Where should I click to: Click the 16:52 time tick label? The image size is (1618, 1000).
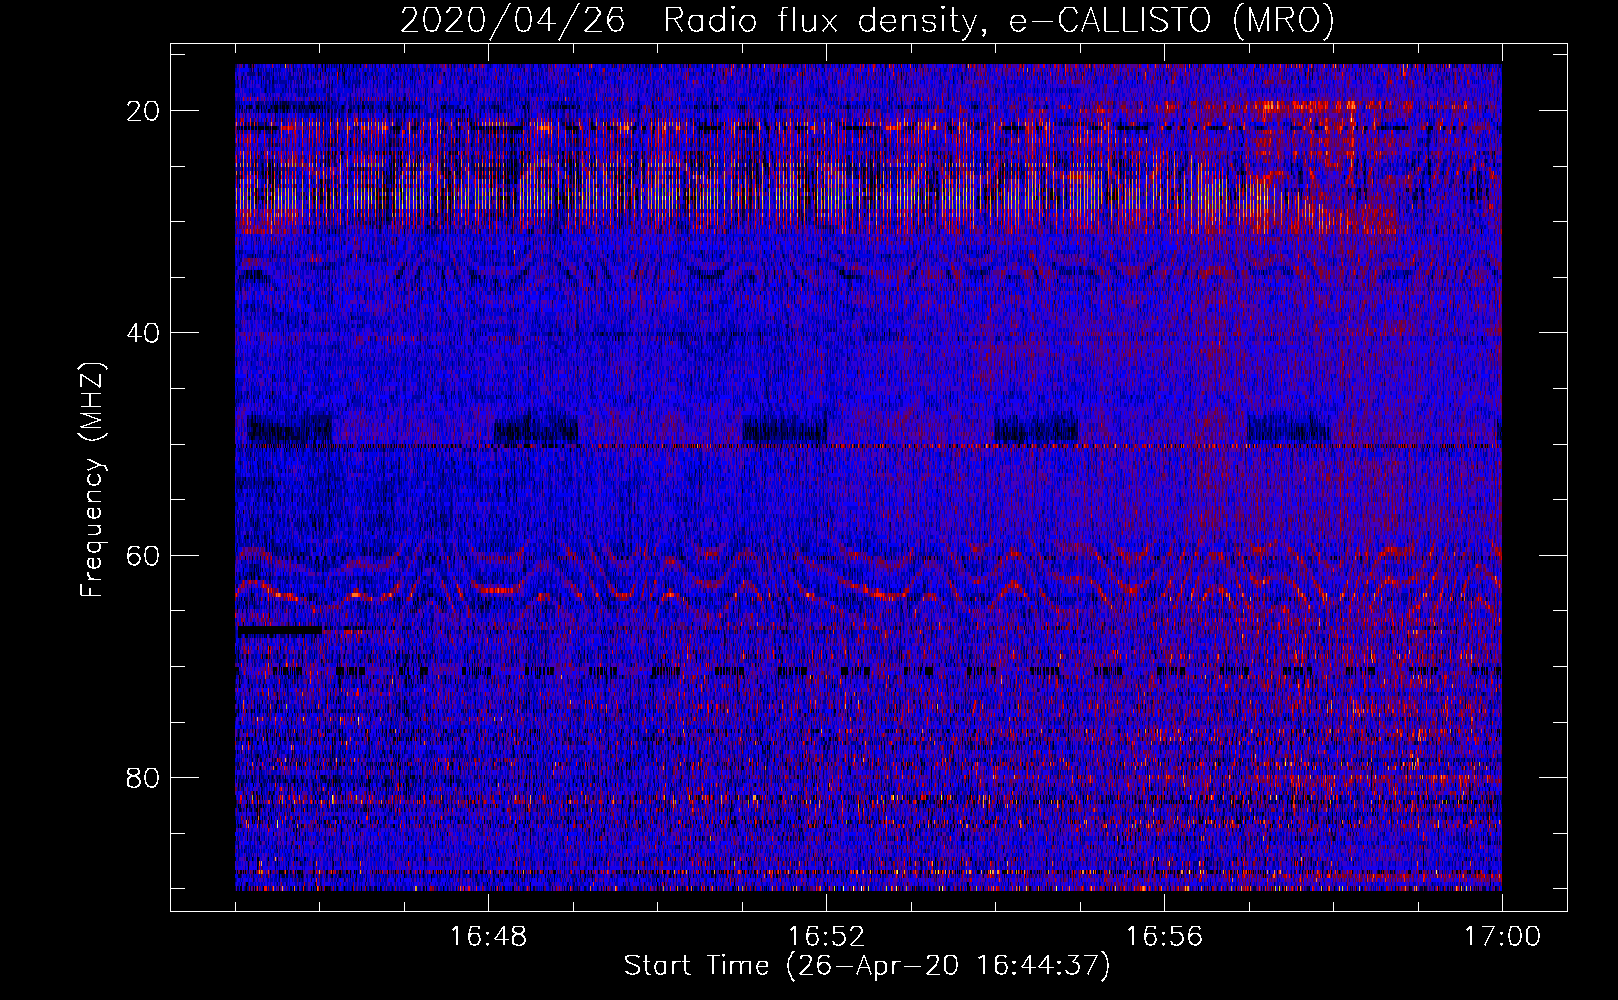pos(826,936)
